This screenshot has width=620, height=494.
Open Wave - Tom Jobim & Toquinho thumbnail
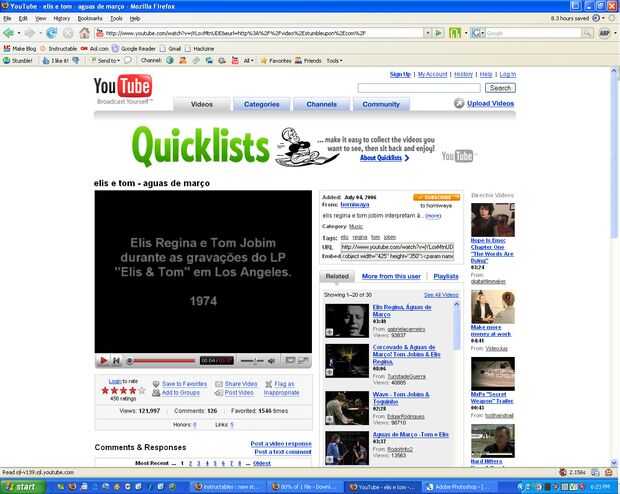[347, 408]
